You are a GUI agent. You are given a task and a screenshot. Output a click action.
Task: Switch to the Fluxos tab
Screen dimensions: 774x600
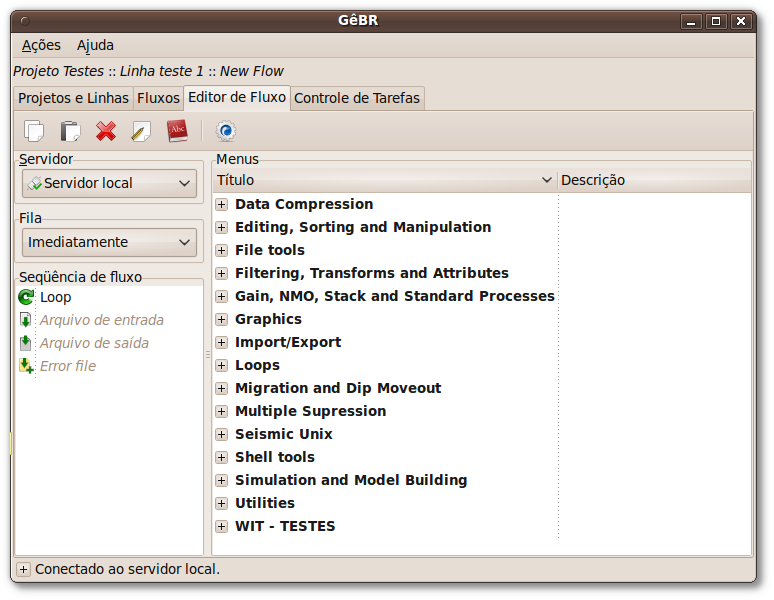pos(158,98)
